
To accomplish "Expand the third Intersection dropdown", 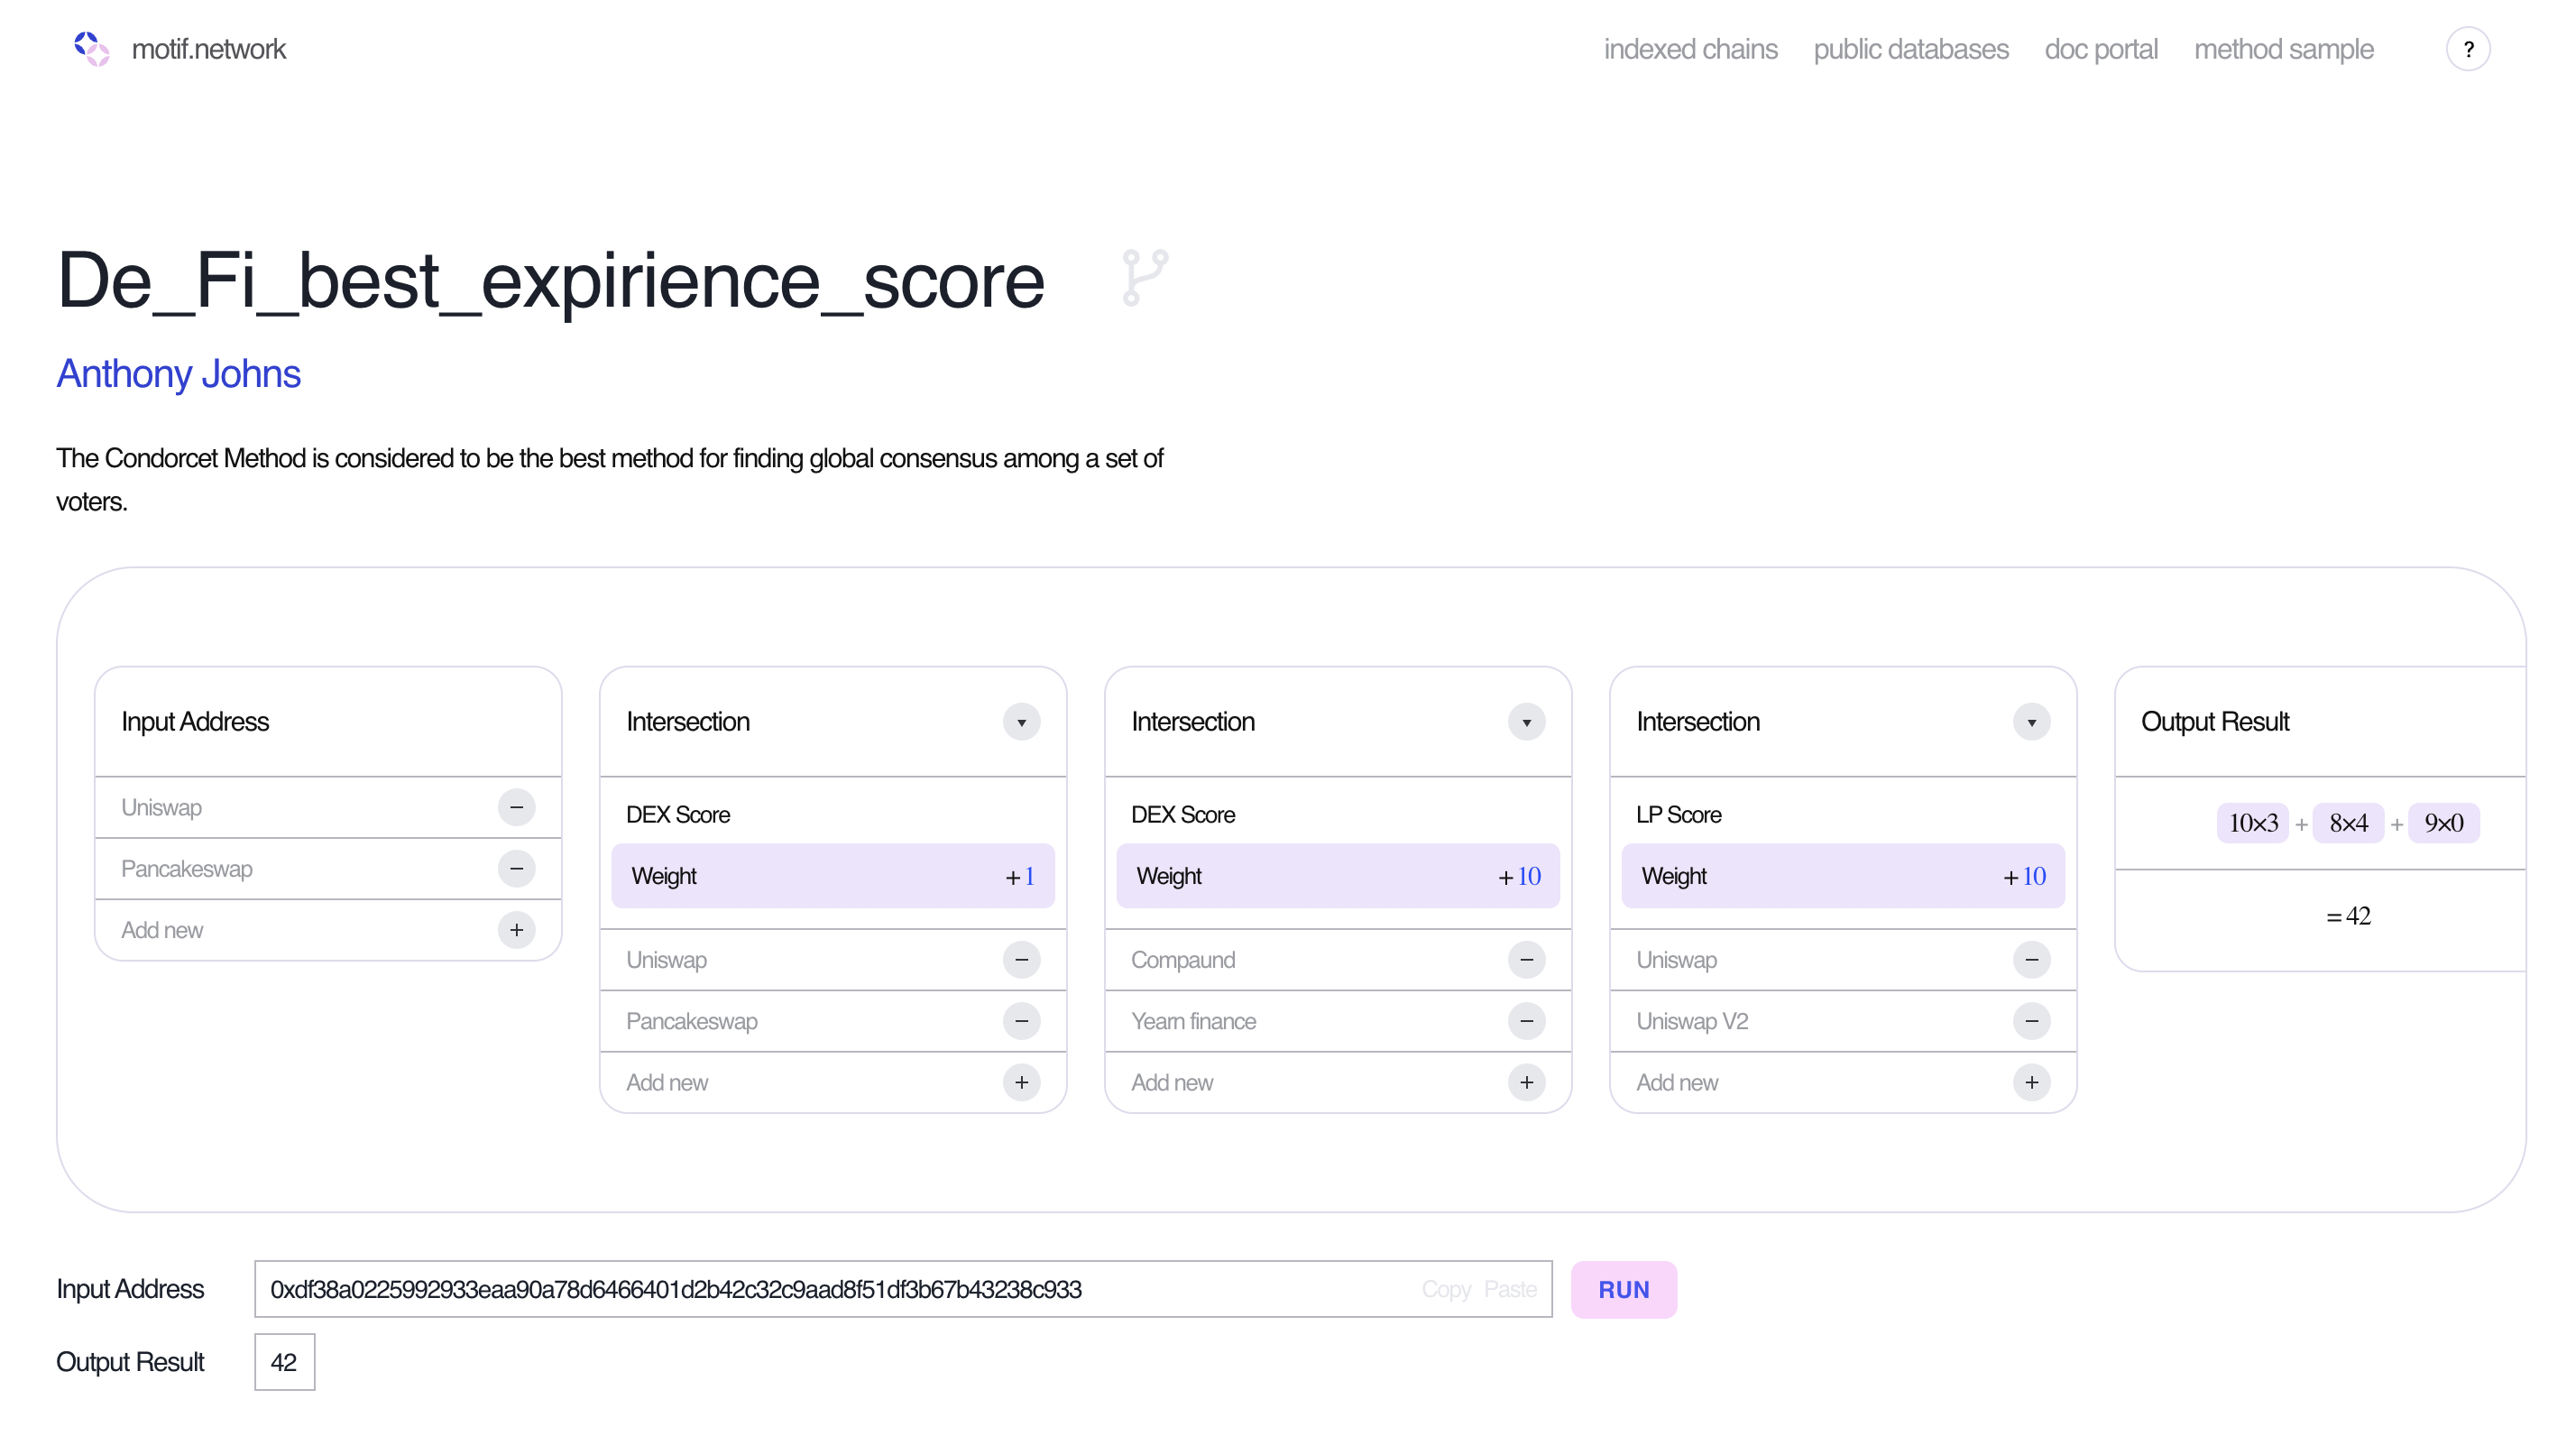I will [2031, 722].
